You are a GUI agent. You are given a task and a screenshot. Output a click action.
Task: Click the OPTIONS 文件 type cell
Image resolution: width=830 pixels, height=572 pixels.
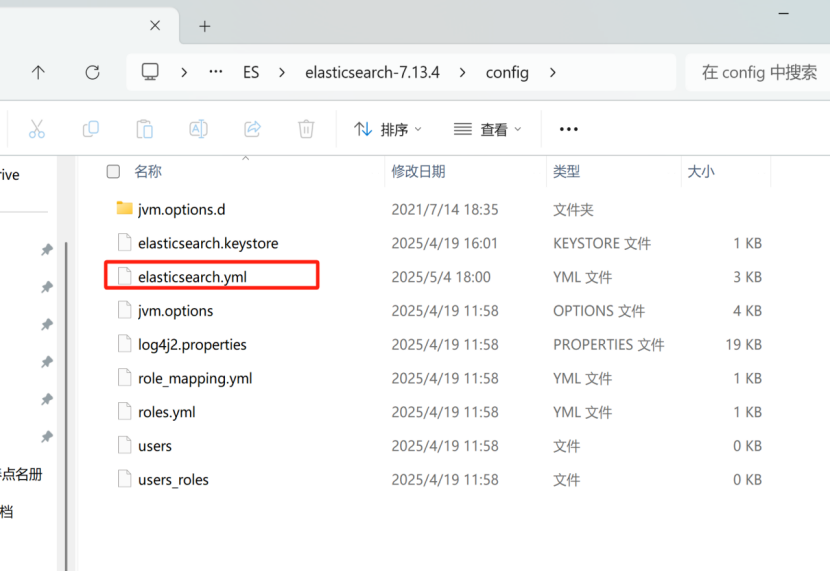click(x=599, y=311)
